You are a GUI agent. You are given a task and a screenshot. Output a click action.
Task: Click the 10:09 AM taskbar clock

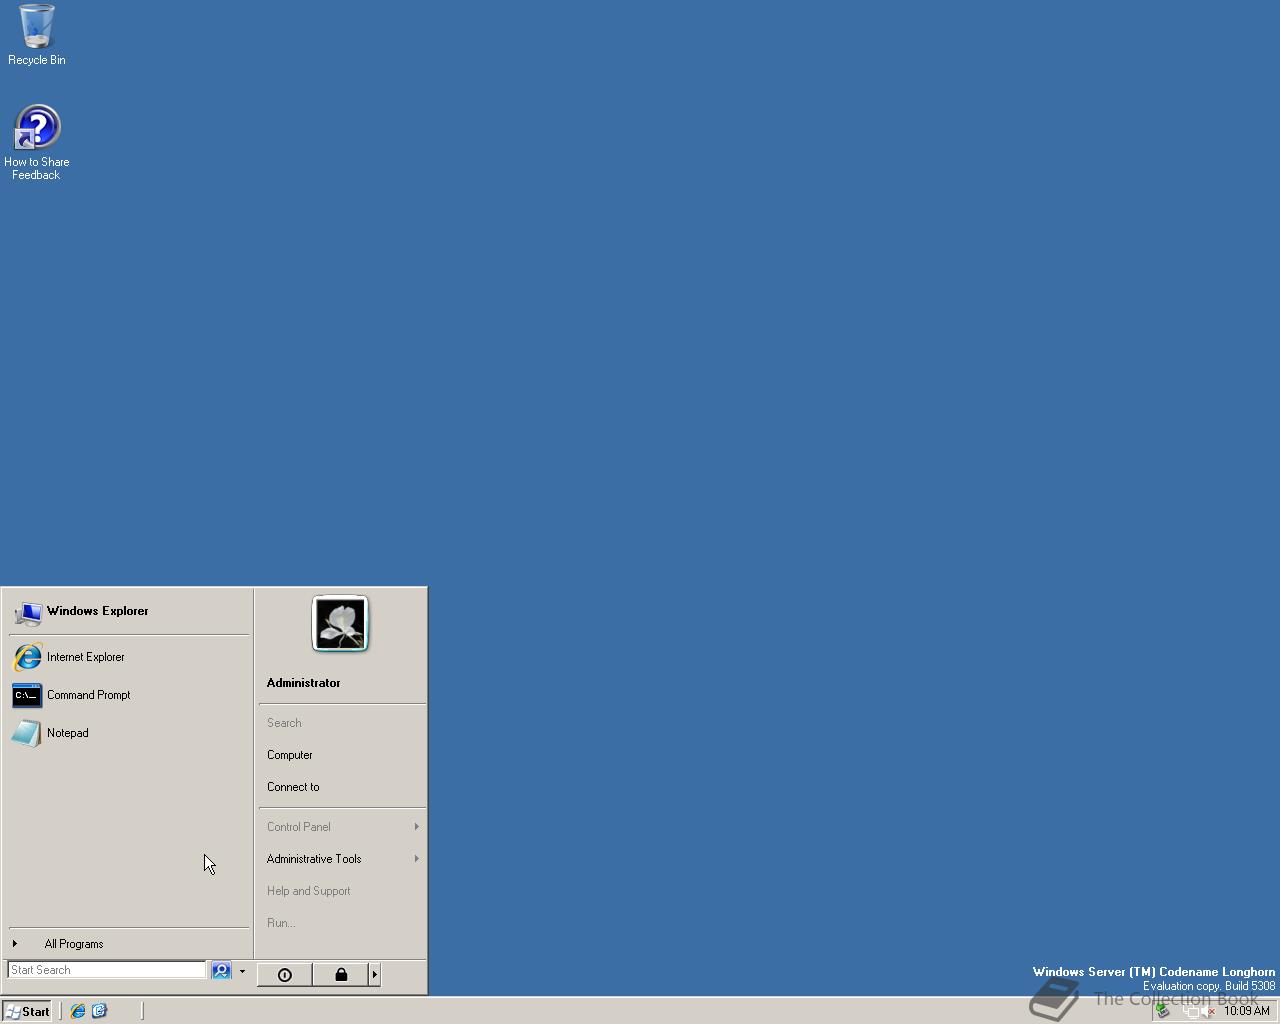(x=1247, y=1011)
